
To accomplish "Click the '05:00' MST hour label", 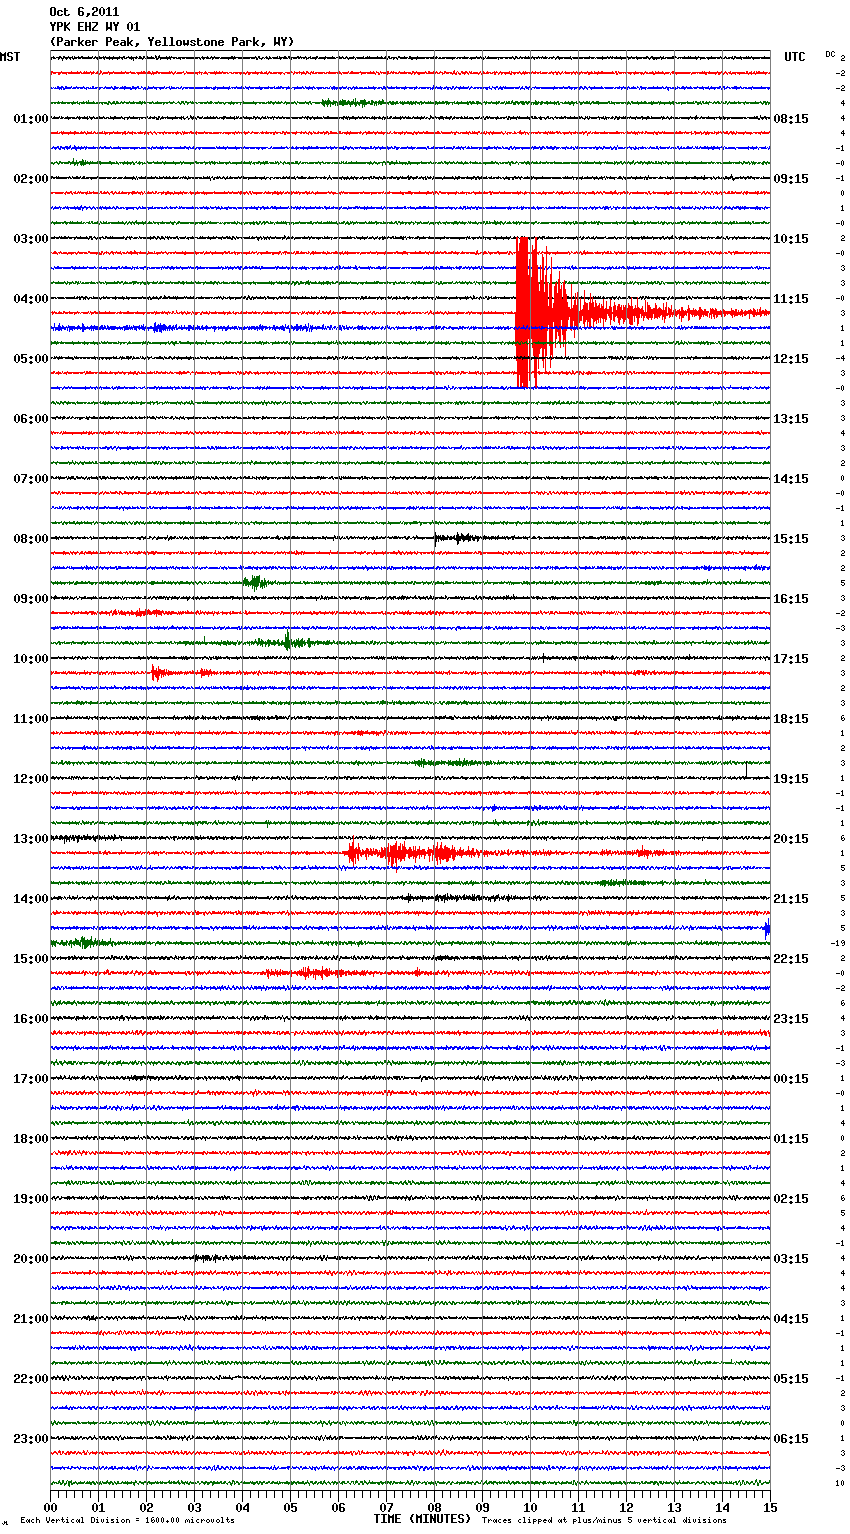I will [31, 359].
